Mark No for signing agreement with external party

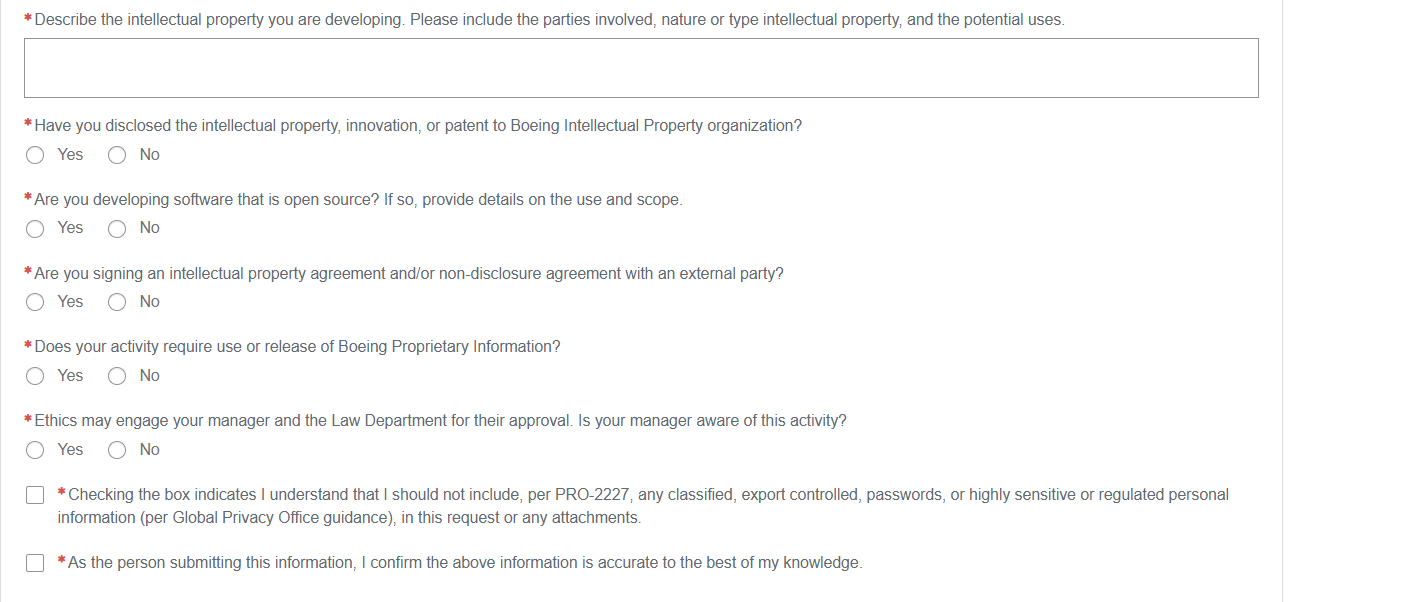[118, 302]
